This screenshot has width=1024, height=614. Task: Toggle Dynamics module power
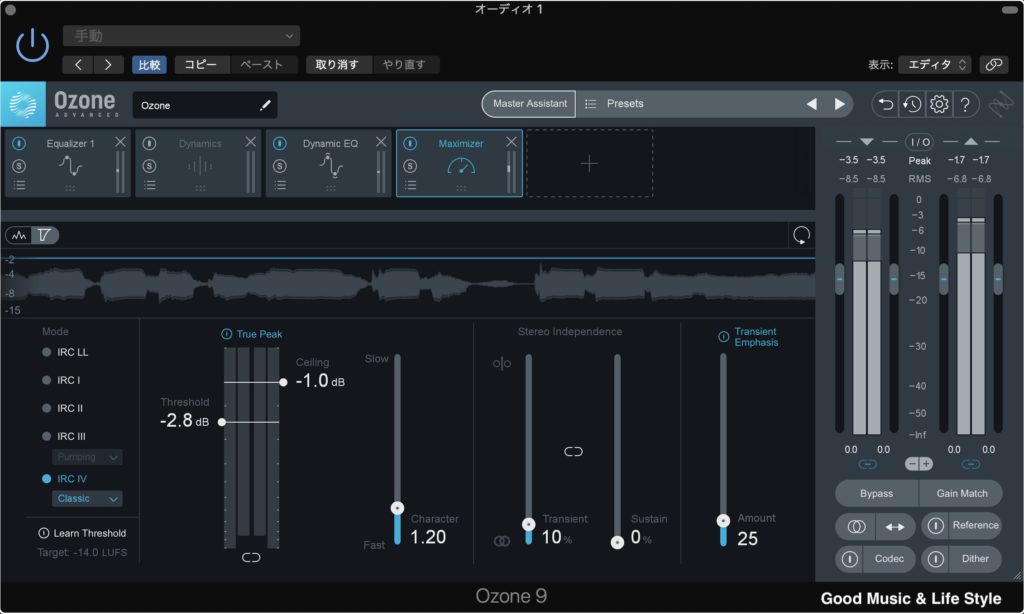(149, 143)
